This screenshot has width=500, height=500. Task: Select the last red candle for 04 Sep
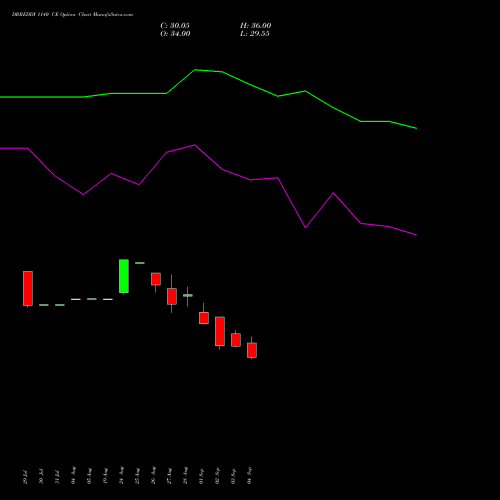252,350
